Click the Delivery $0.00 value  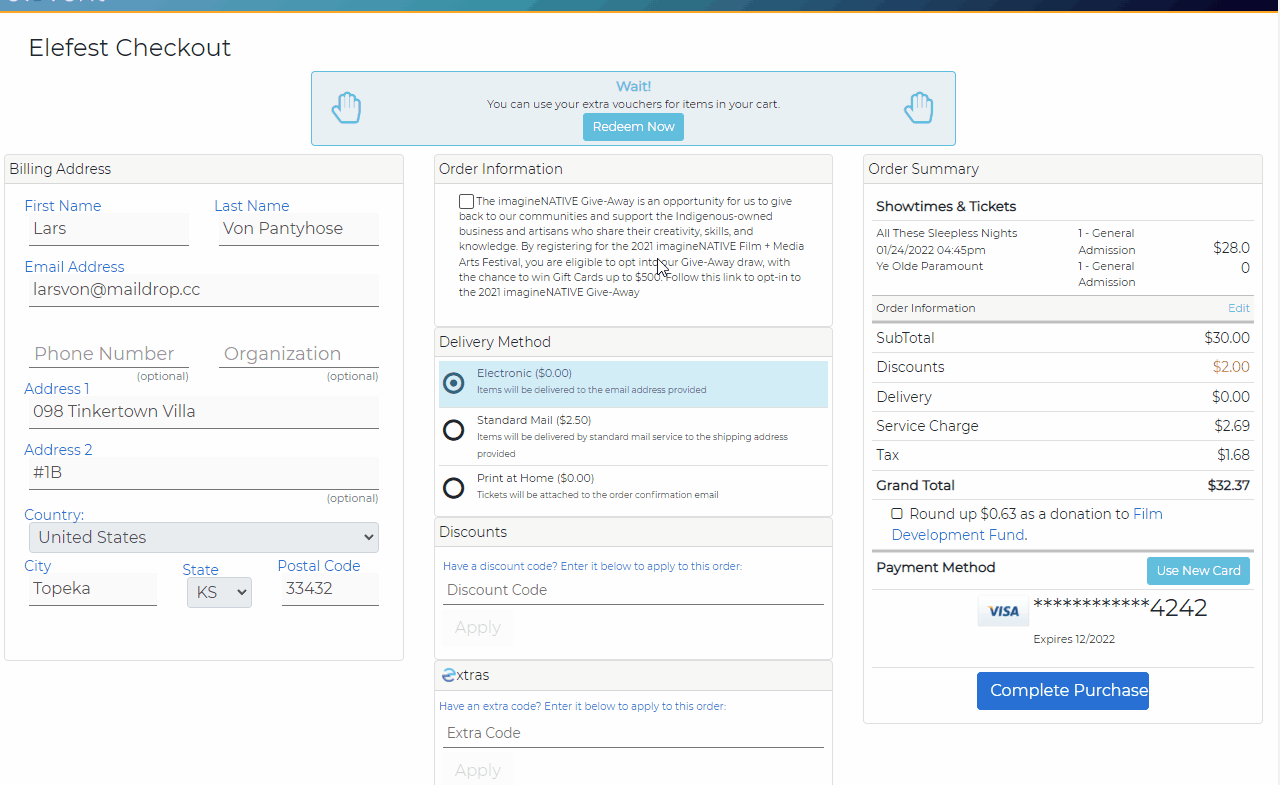pyautogui.click(x=1231, y=397)
